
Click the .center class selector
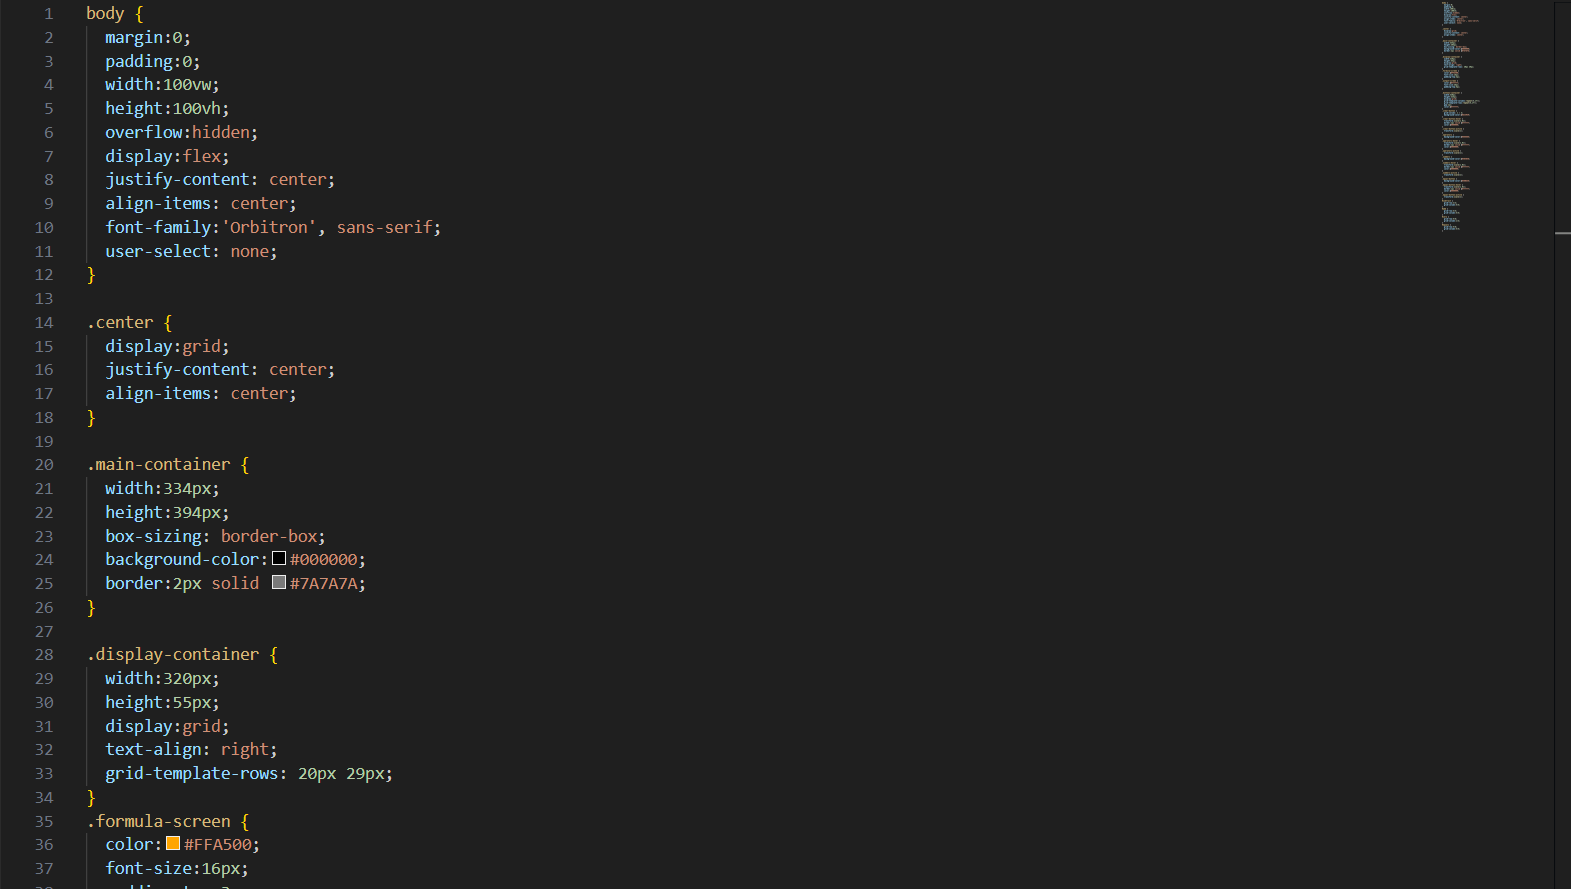click(121, 322)
